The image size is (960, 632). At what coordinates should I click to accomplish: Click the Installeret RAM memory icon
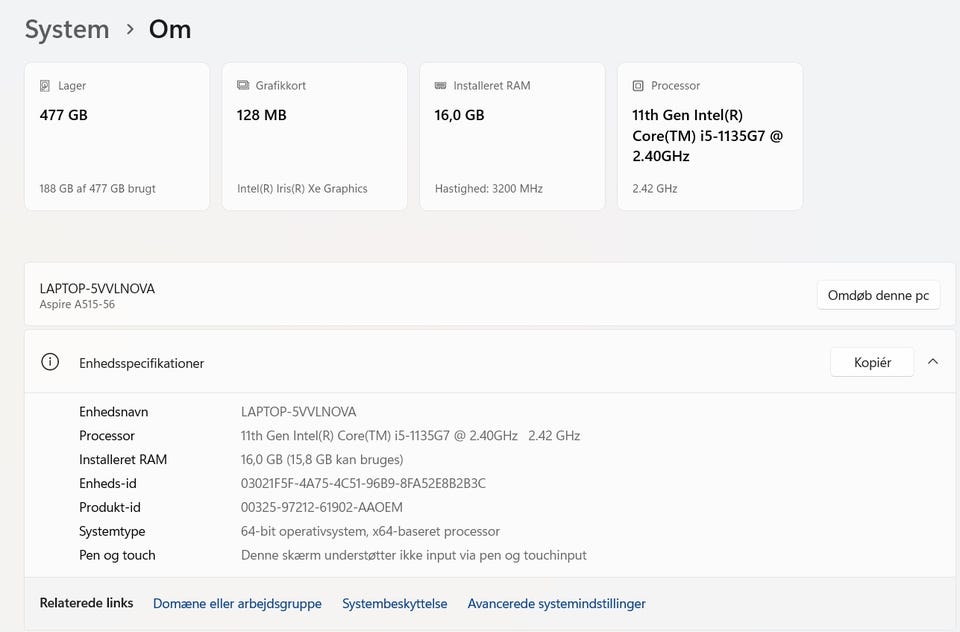click(x=441, y=86)
